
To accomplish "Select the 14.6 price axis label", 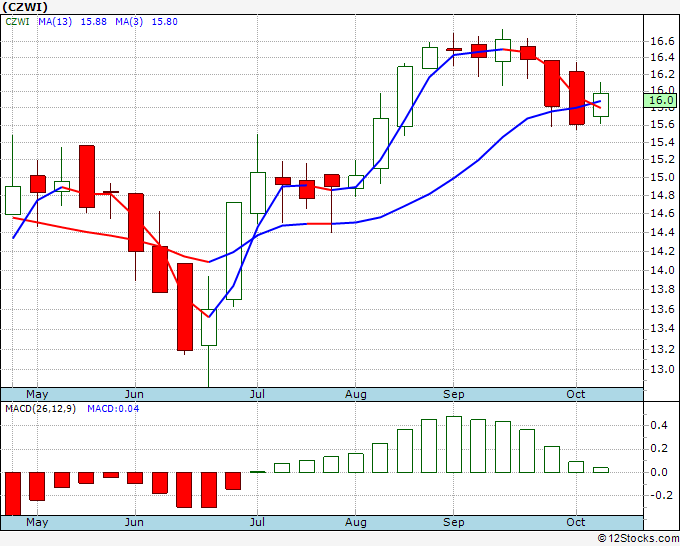I will (662, 213).
